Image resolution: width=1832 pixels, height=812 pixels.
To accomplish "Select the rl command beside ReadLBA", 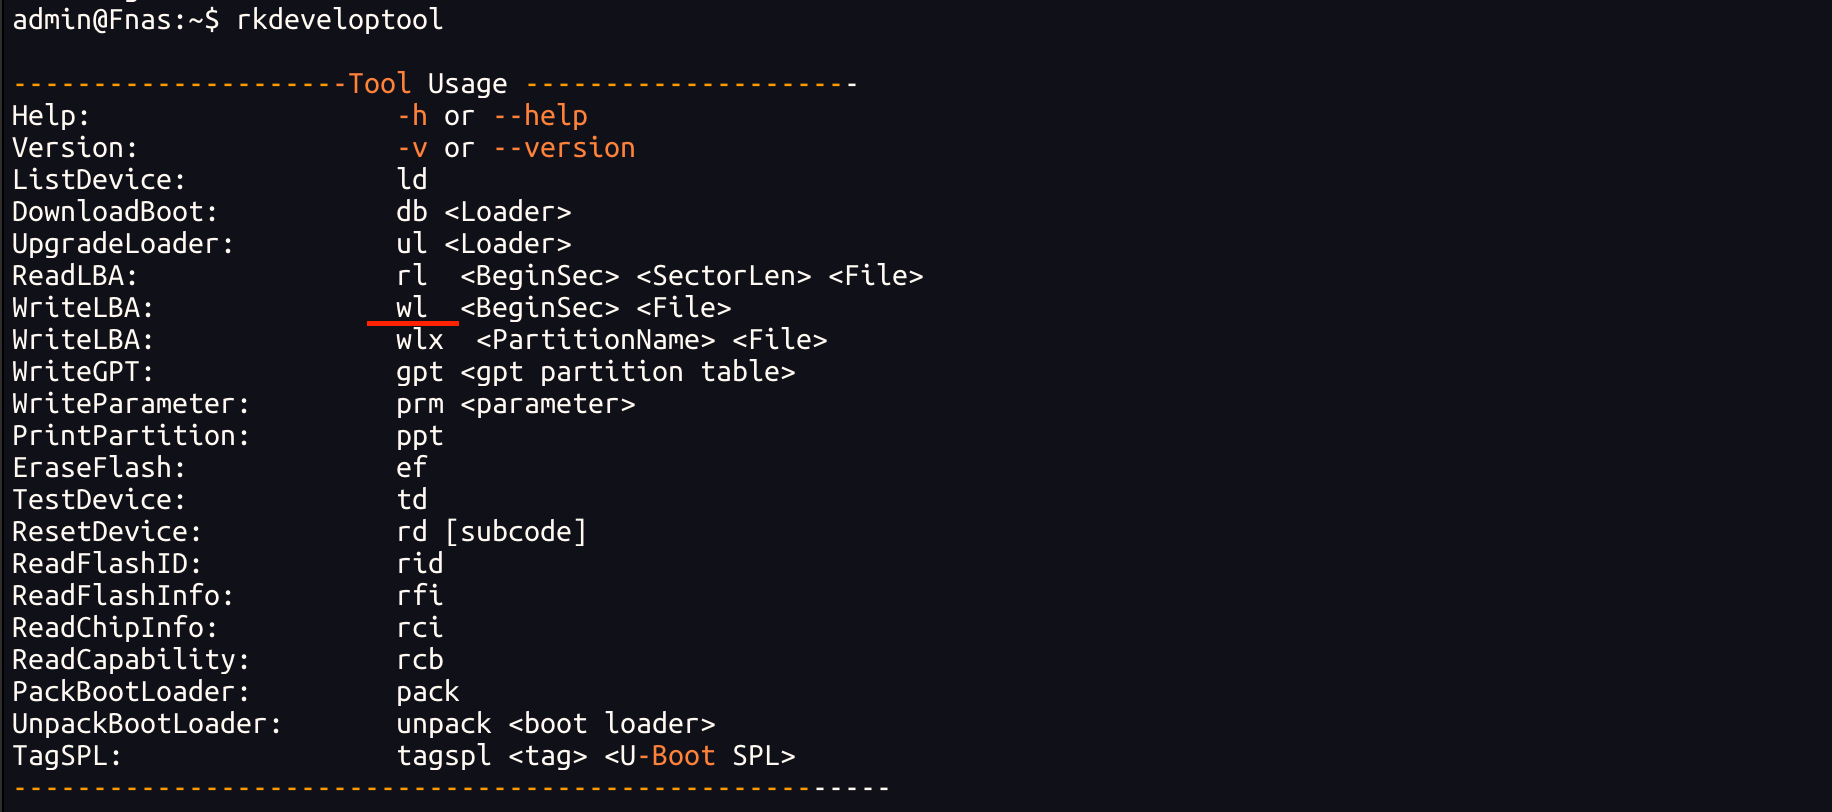I will click(x=412, y=276).
